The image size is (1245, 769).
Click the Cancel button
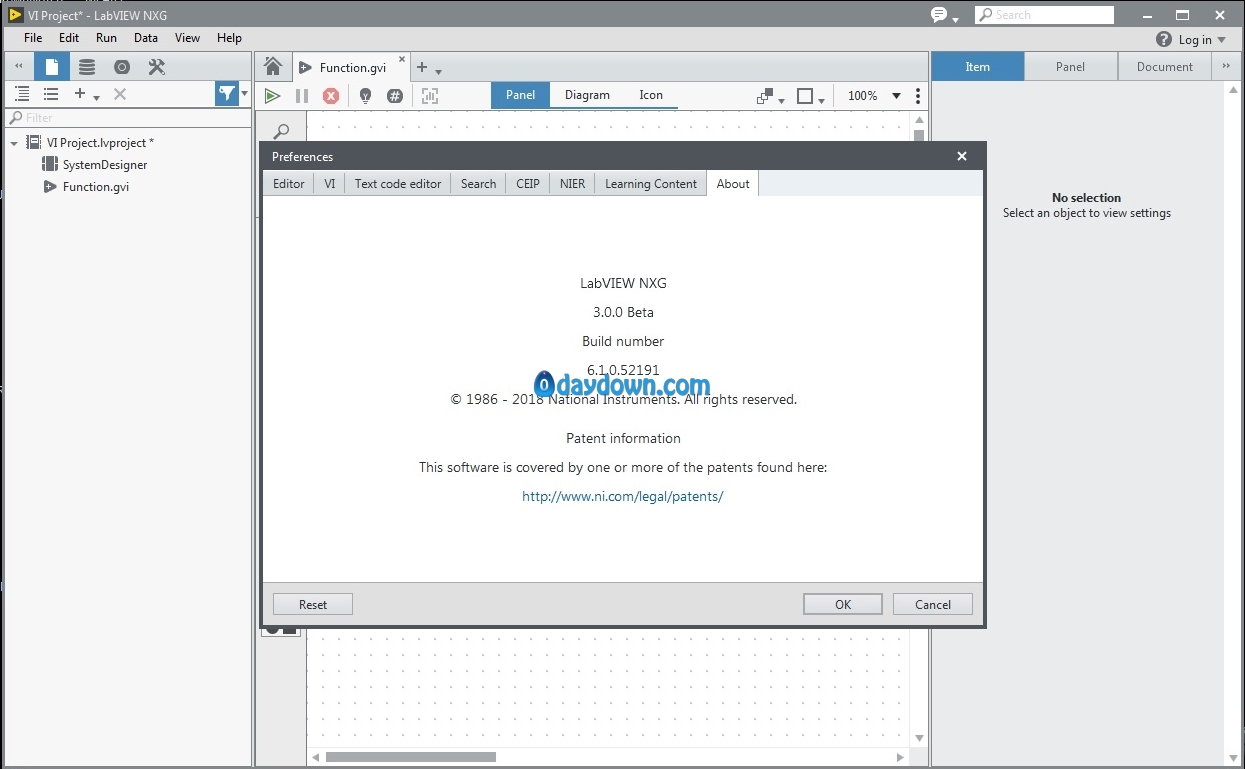[933, 604]
